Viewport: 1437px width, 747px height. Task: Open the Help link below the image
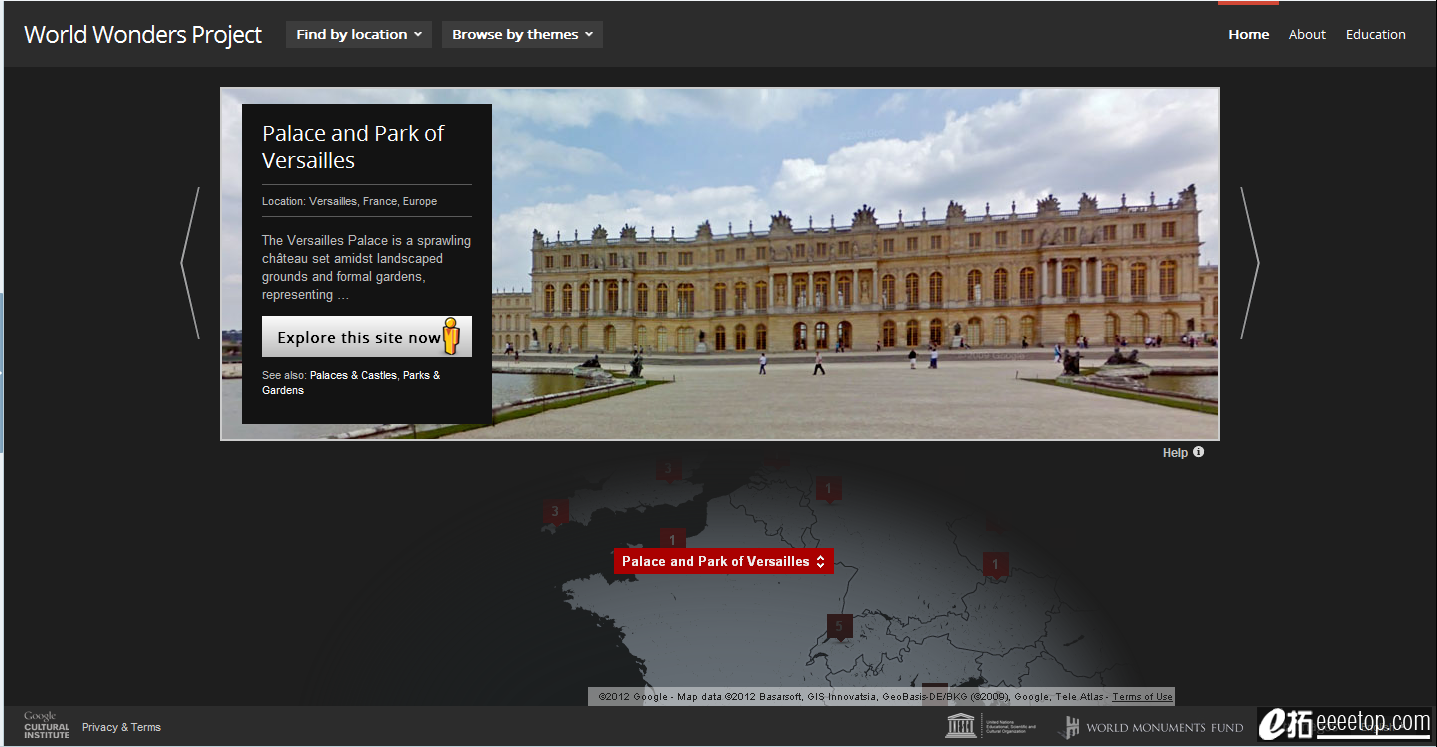(x=1183, y=453)
